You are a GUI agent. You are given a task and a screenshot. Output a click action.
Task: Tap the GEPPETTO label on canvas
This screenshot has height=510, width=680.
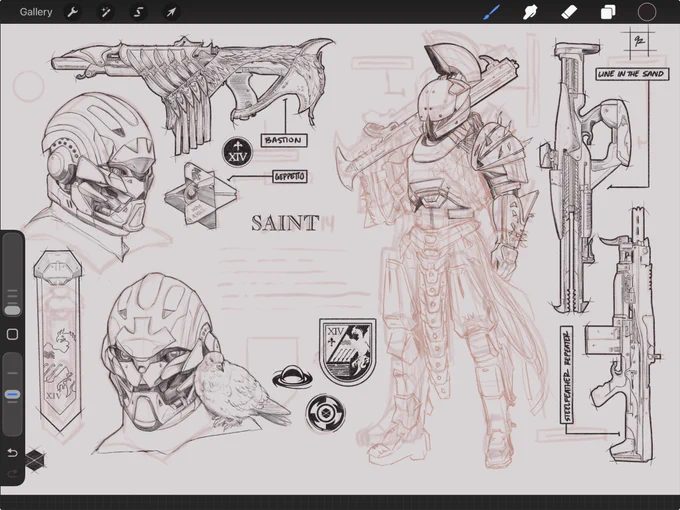pos(290,177)
